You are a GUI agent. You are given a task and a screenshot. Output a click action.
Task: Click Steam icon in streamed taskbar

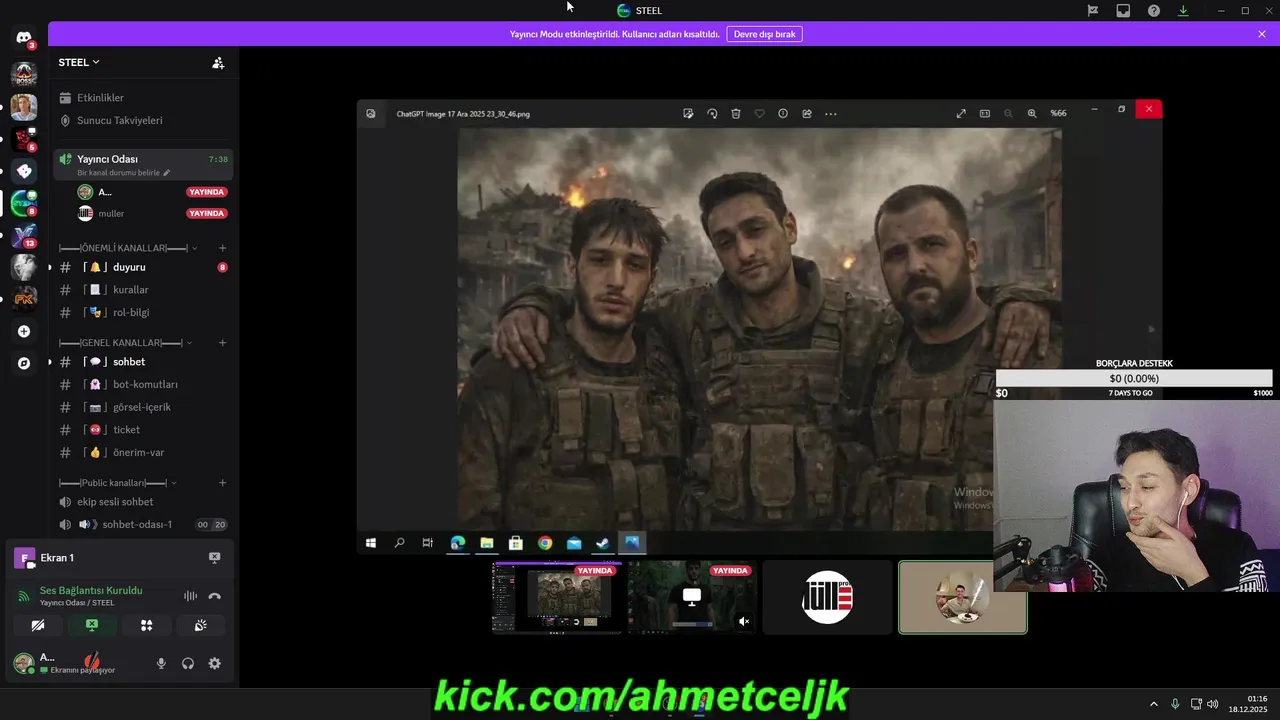pos(603,543)
